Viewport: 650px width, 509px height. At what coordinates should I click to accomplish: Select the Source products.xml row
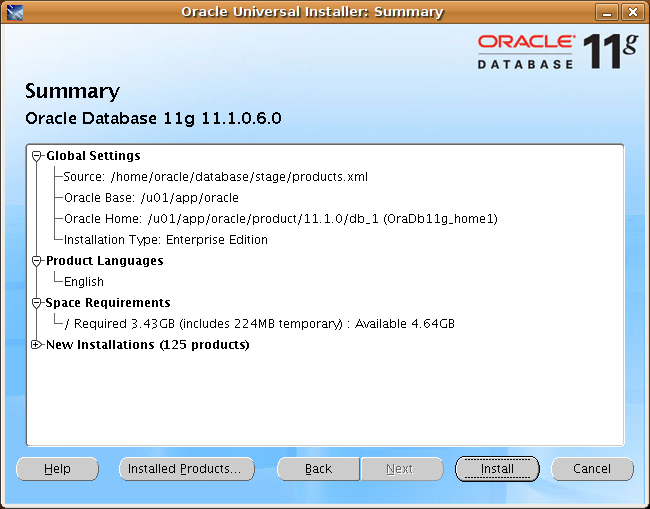pos(216,177)
